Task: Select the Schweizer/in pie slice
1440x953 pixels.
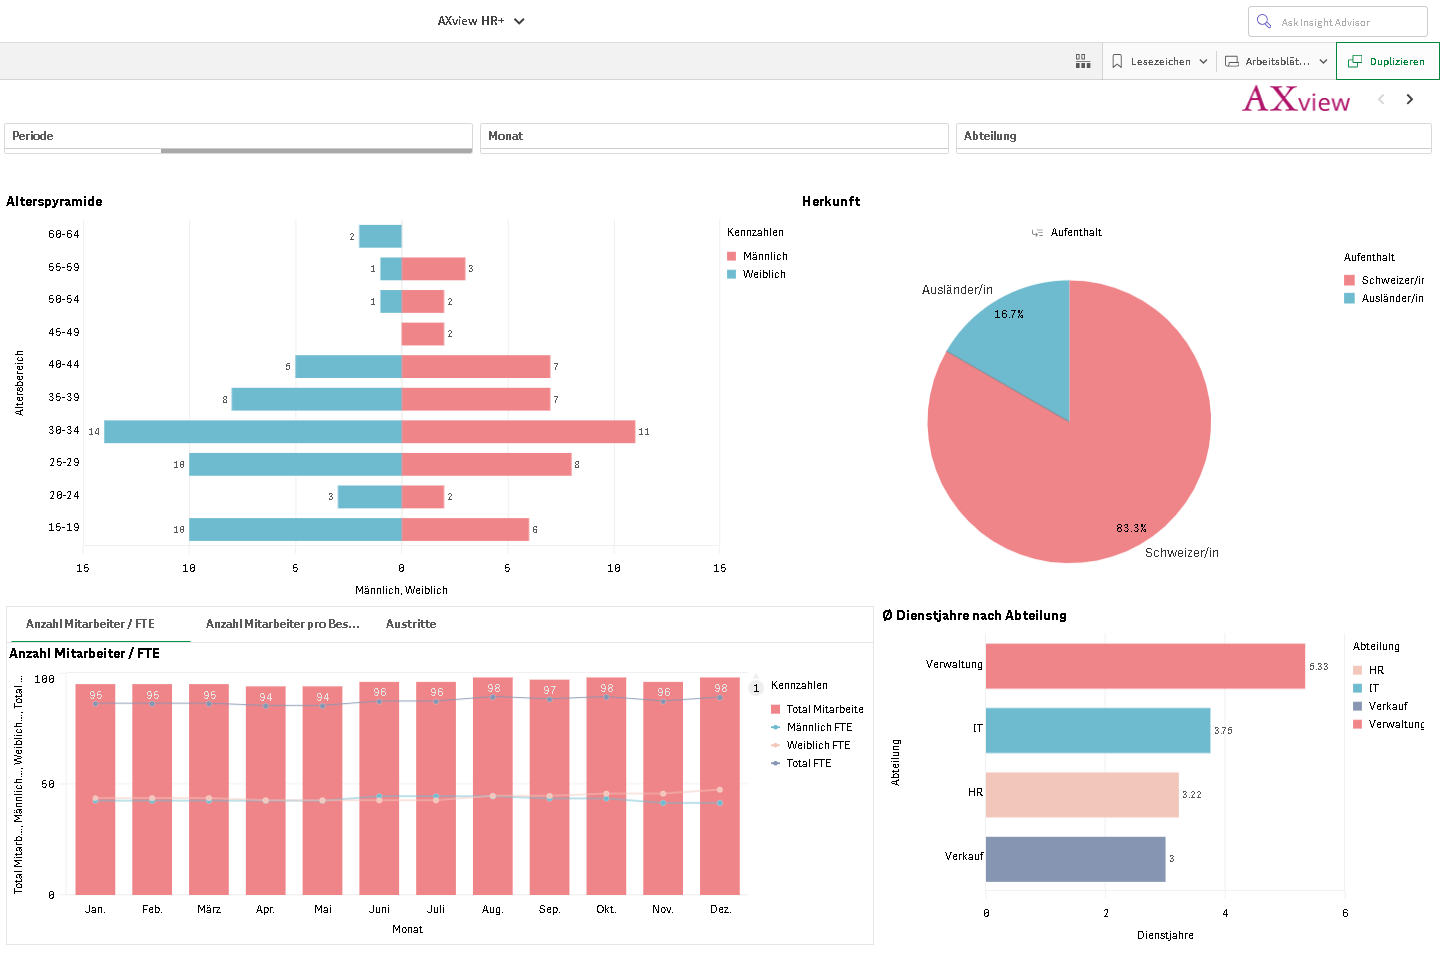Action: pos(1080,460)
